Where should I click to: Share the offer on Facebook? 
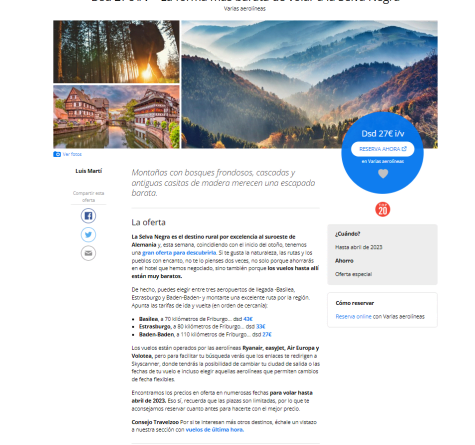pos(88,216)
